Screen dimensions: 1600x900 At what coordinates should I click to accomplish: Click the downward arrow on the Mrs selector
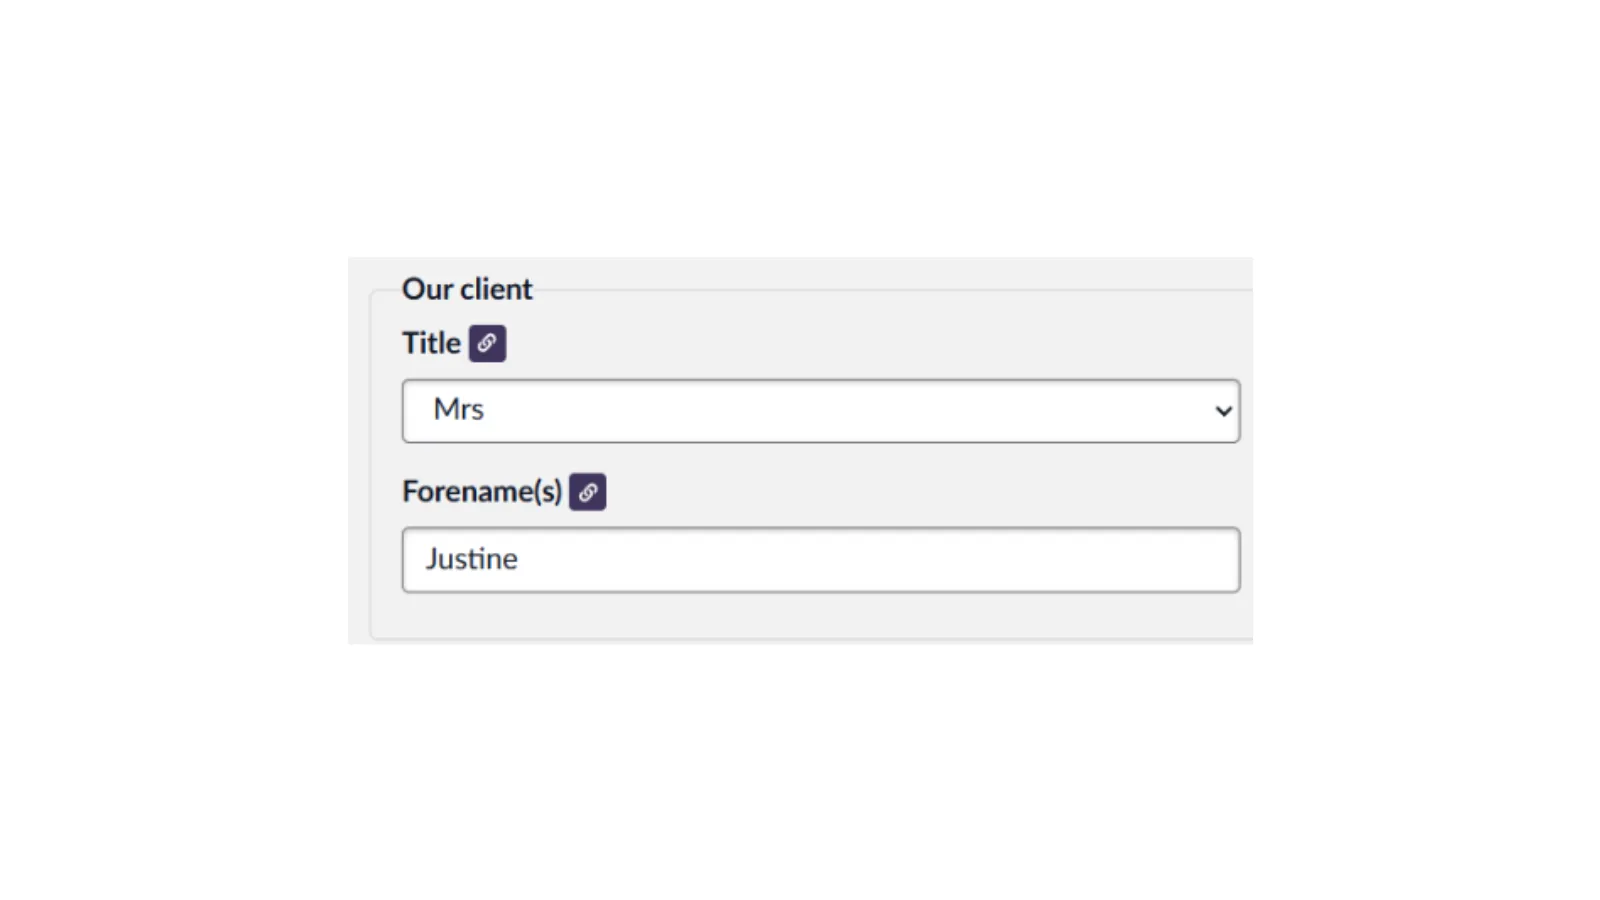pos(1223,411)
